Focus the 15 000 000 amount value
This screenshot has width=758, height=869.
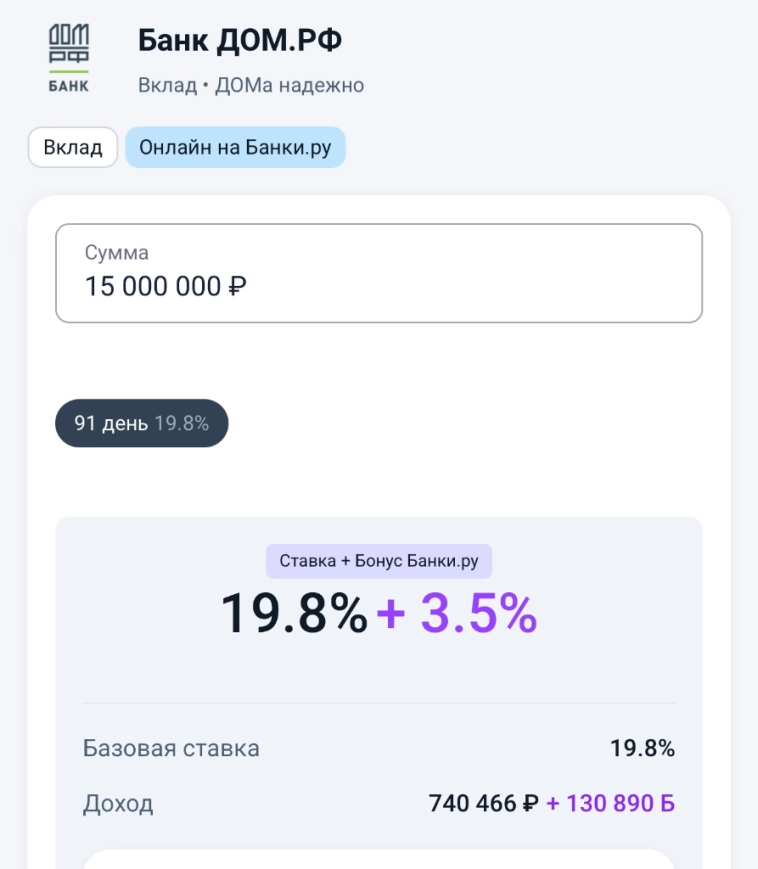(153, 286)
